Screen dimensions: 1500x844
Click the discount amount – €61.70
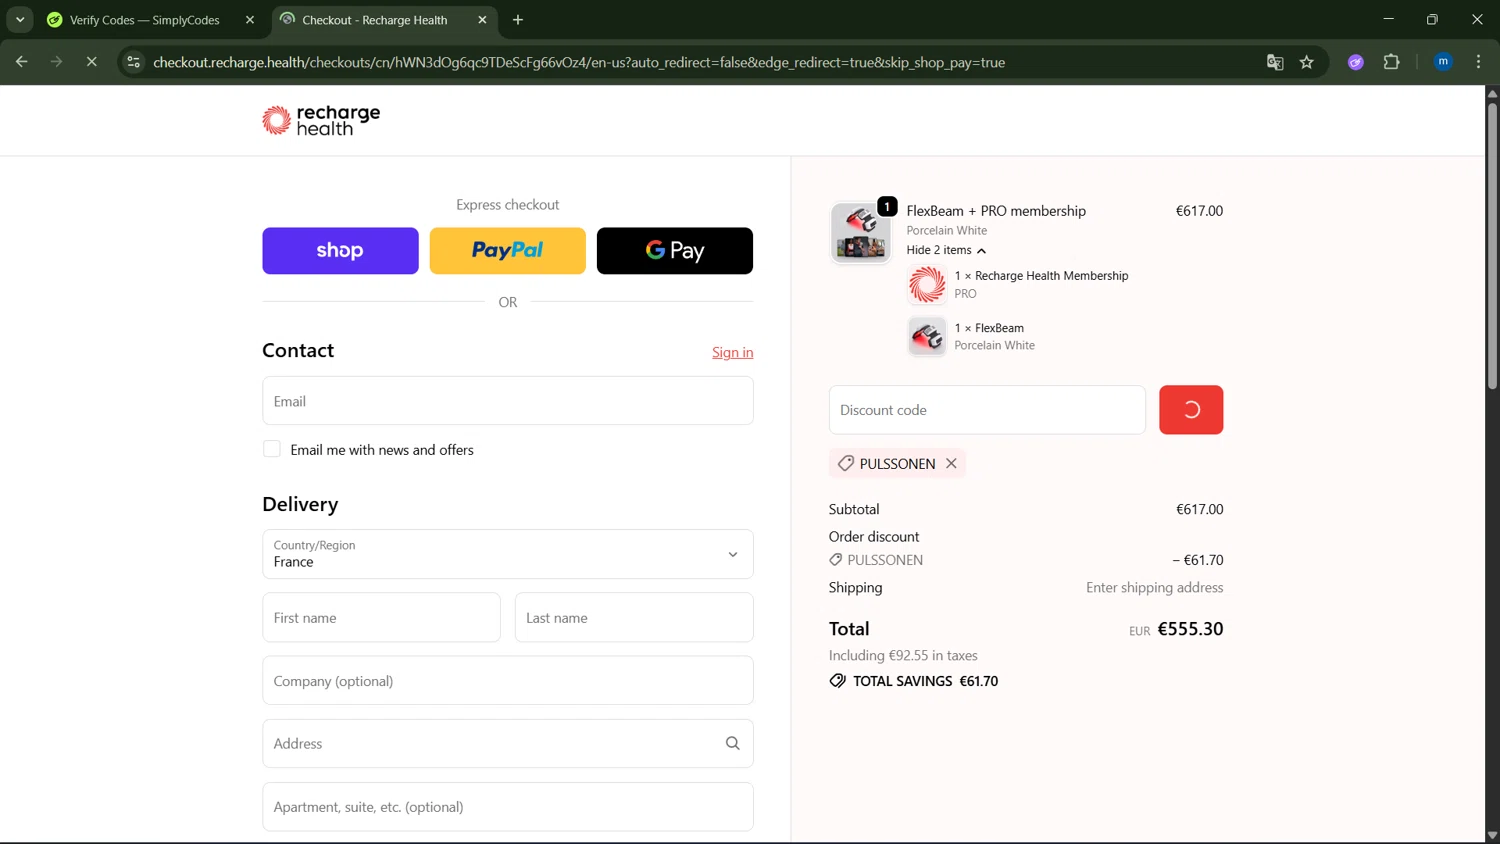click(x=1197, y=560)
